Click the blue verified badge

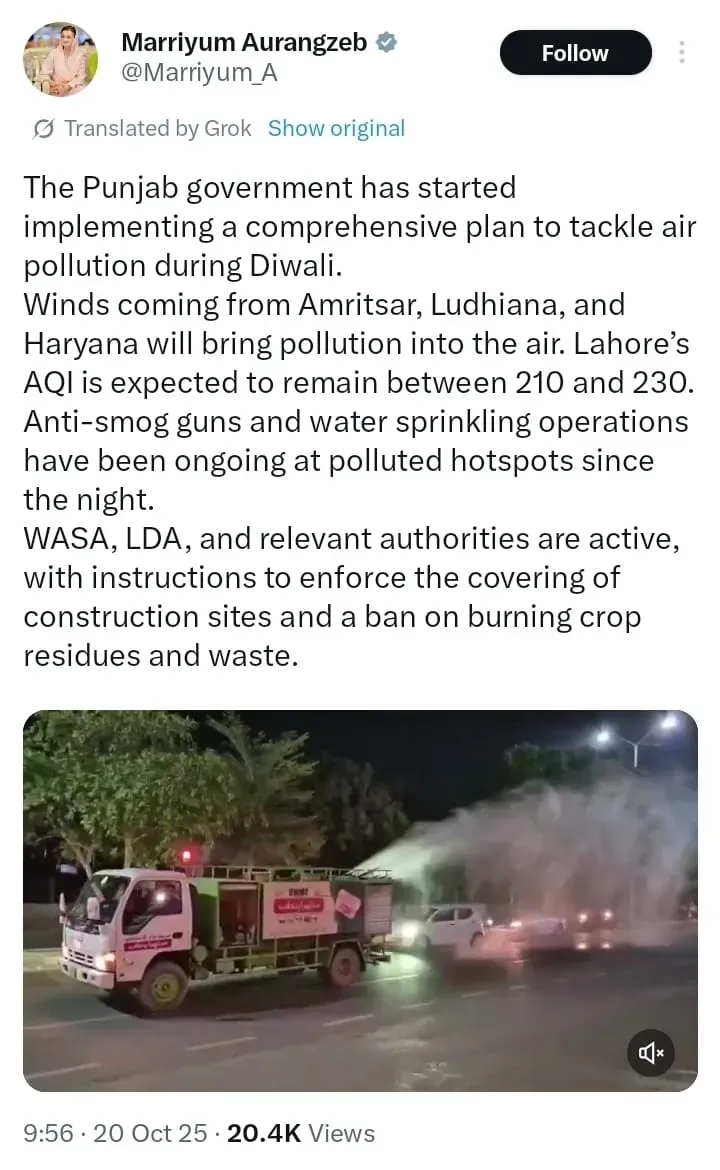coord(386,43)
